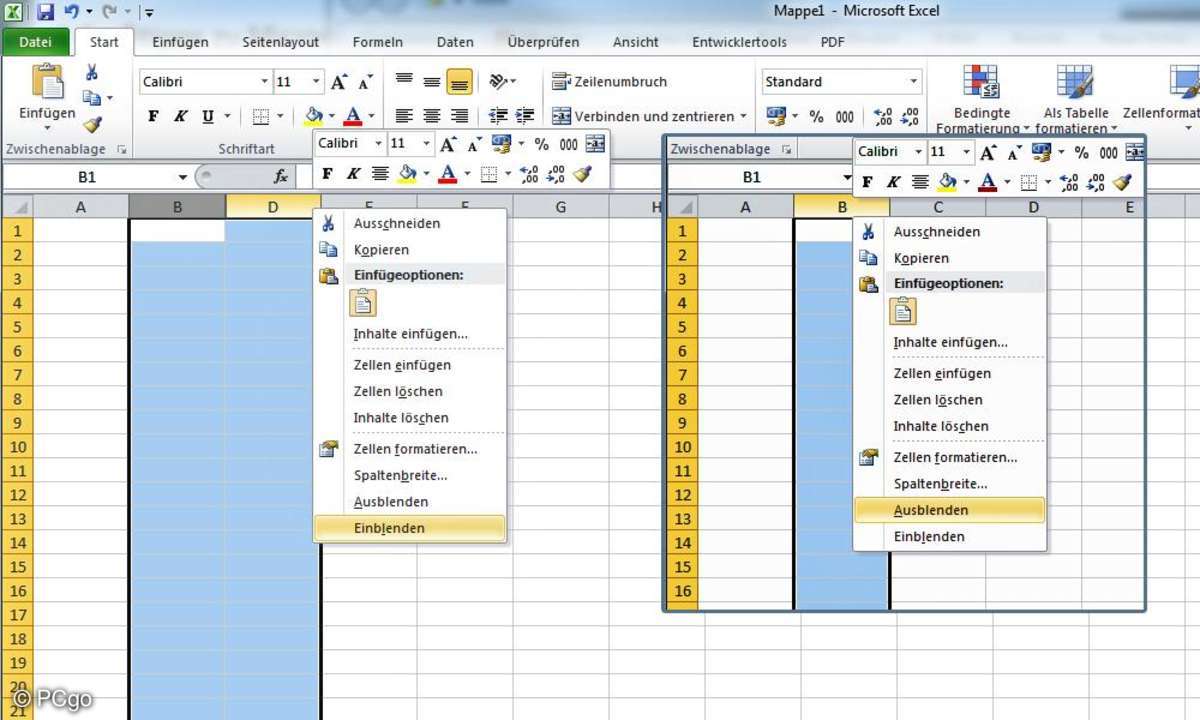Decrease font size with the ribbon's small A
The image size is (1200, 720).
(x=365, y=82)
